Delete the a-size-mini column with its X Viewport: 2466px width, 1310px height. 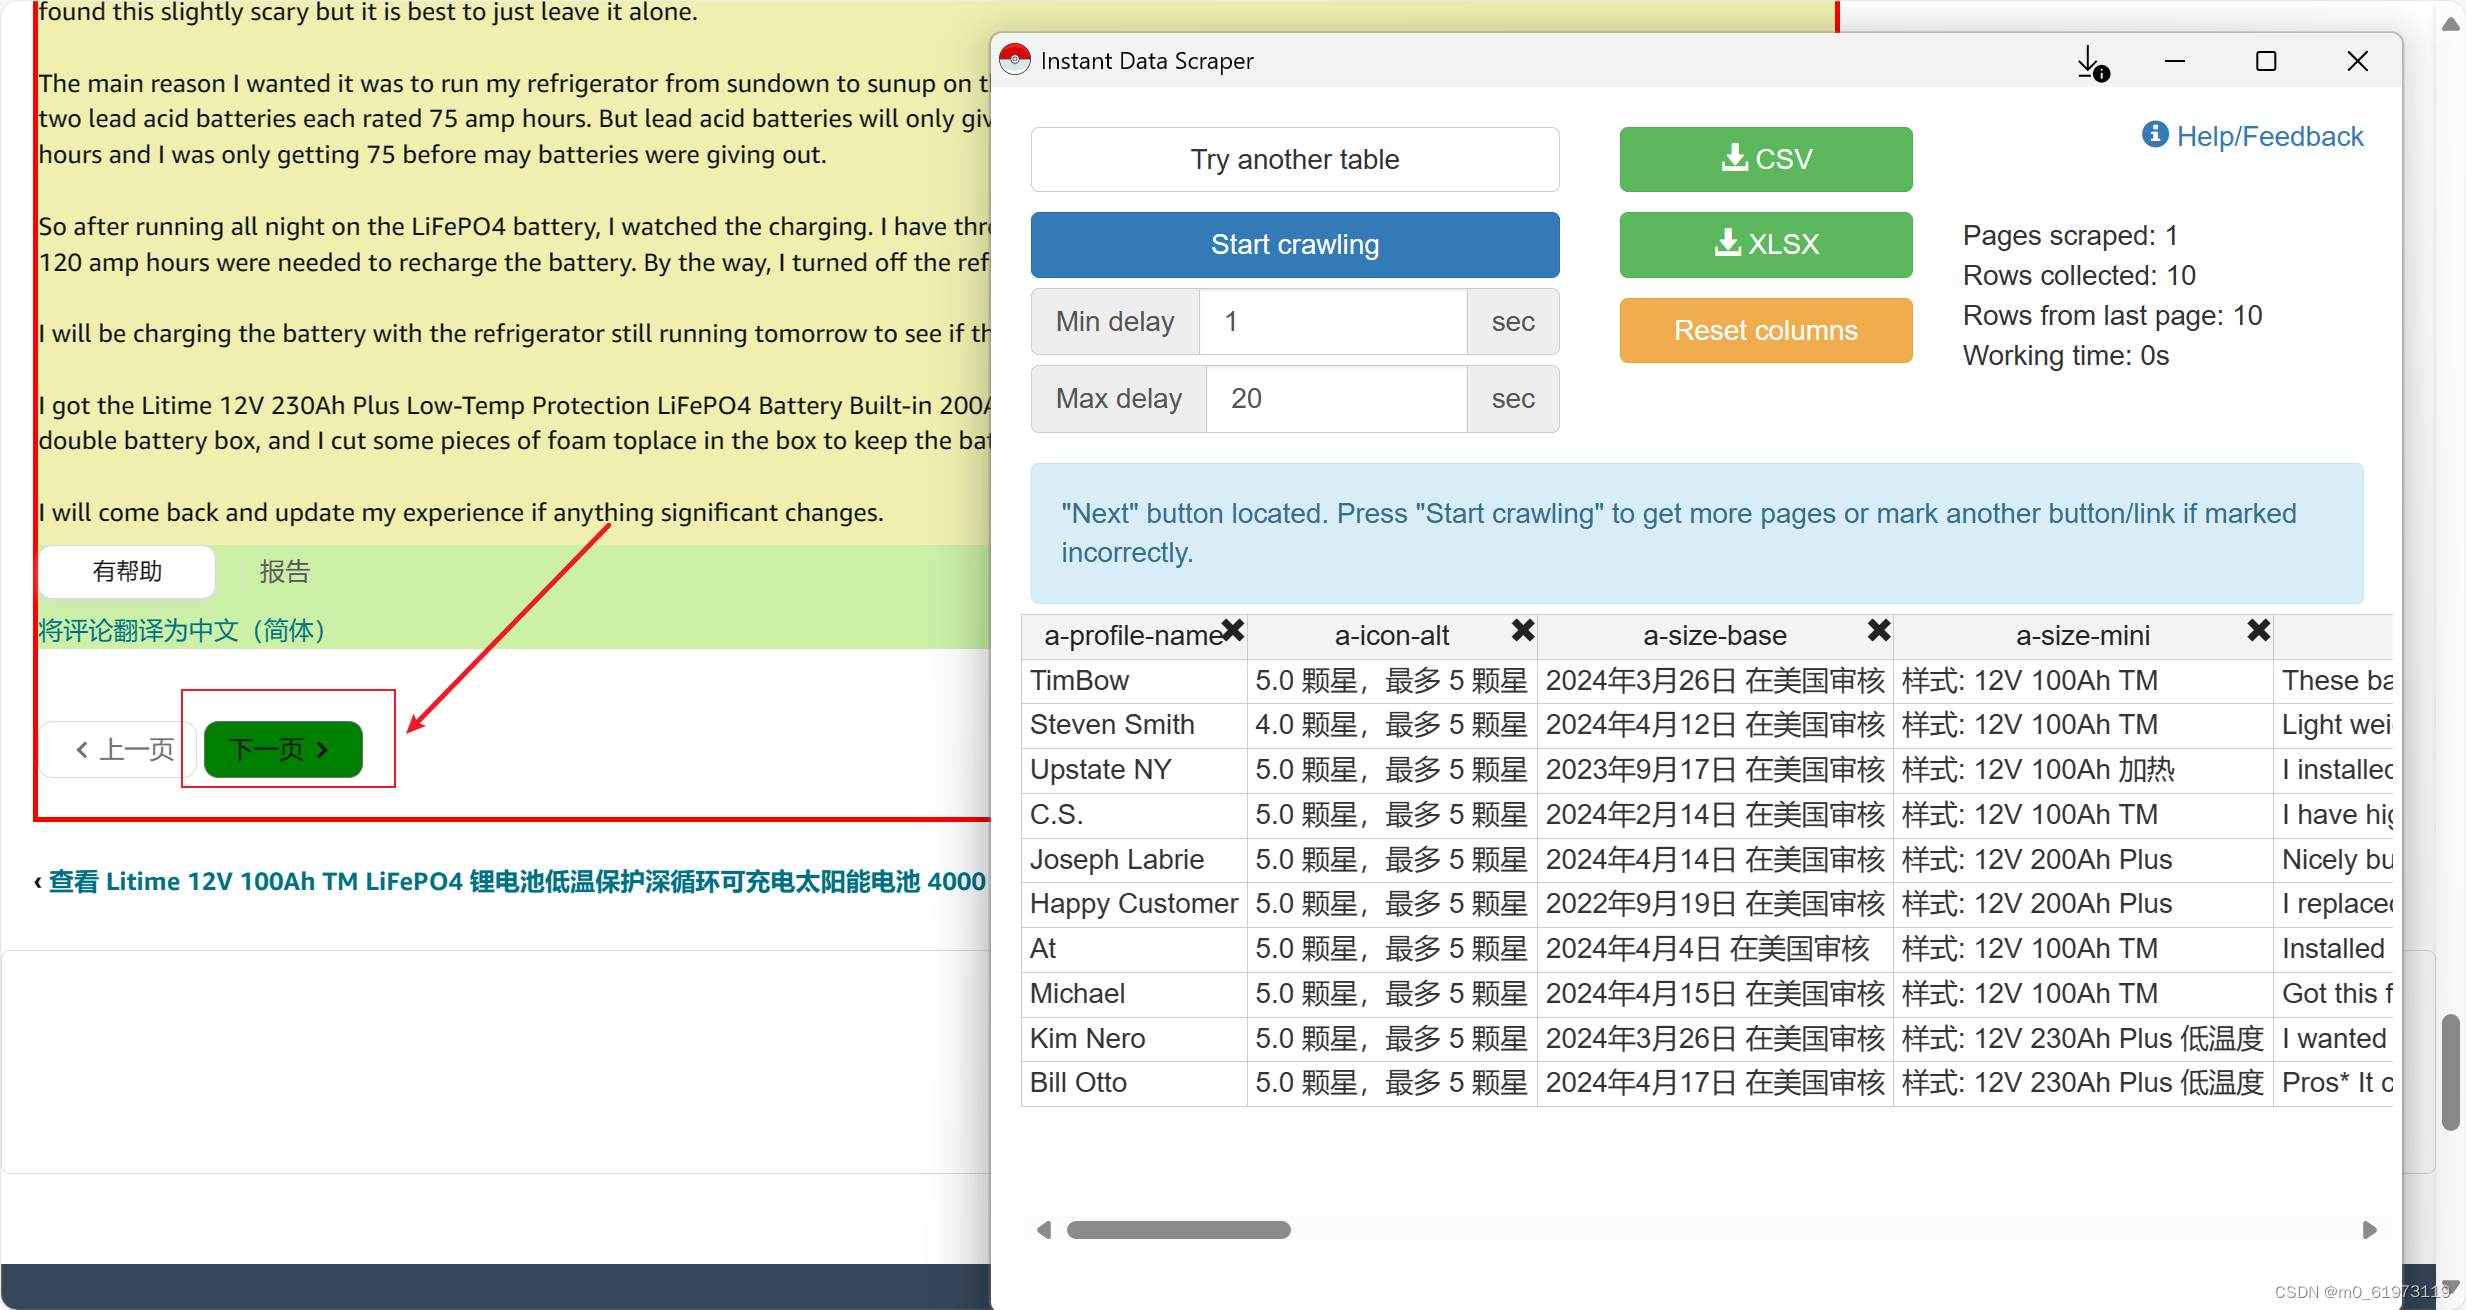point(2258,630)
